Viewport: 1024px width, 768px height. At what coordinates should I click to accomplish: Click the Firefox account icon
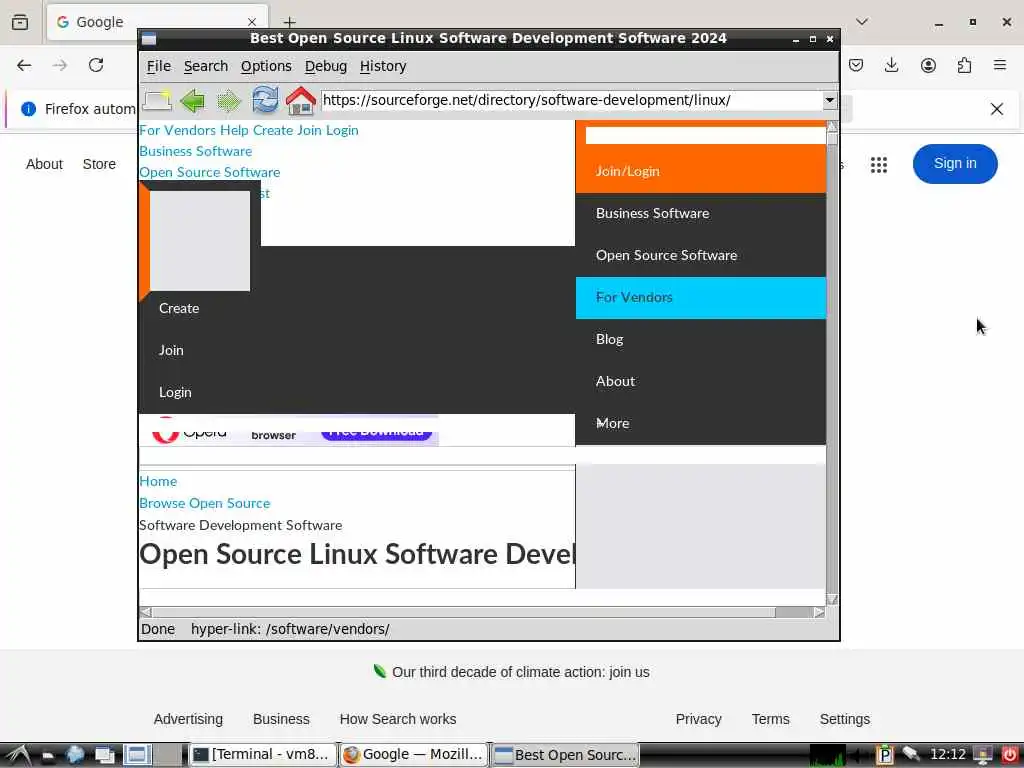coord(928,65)
